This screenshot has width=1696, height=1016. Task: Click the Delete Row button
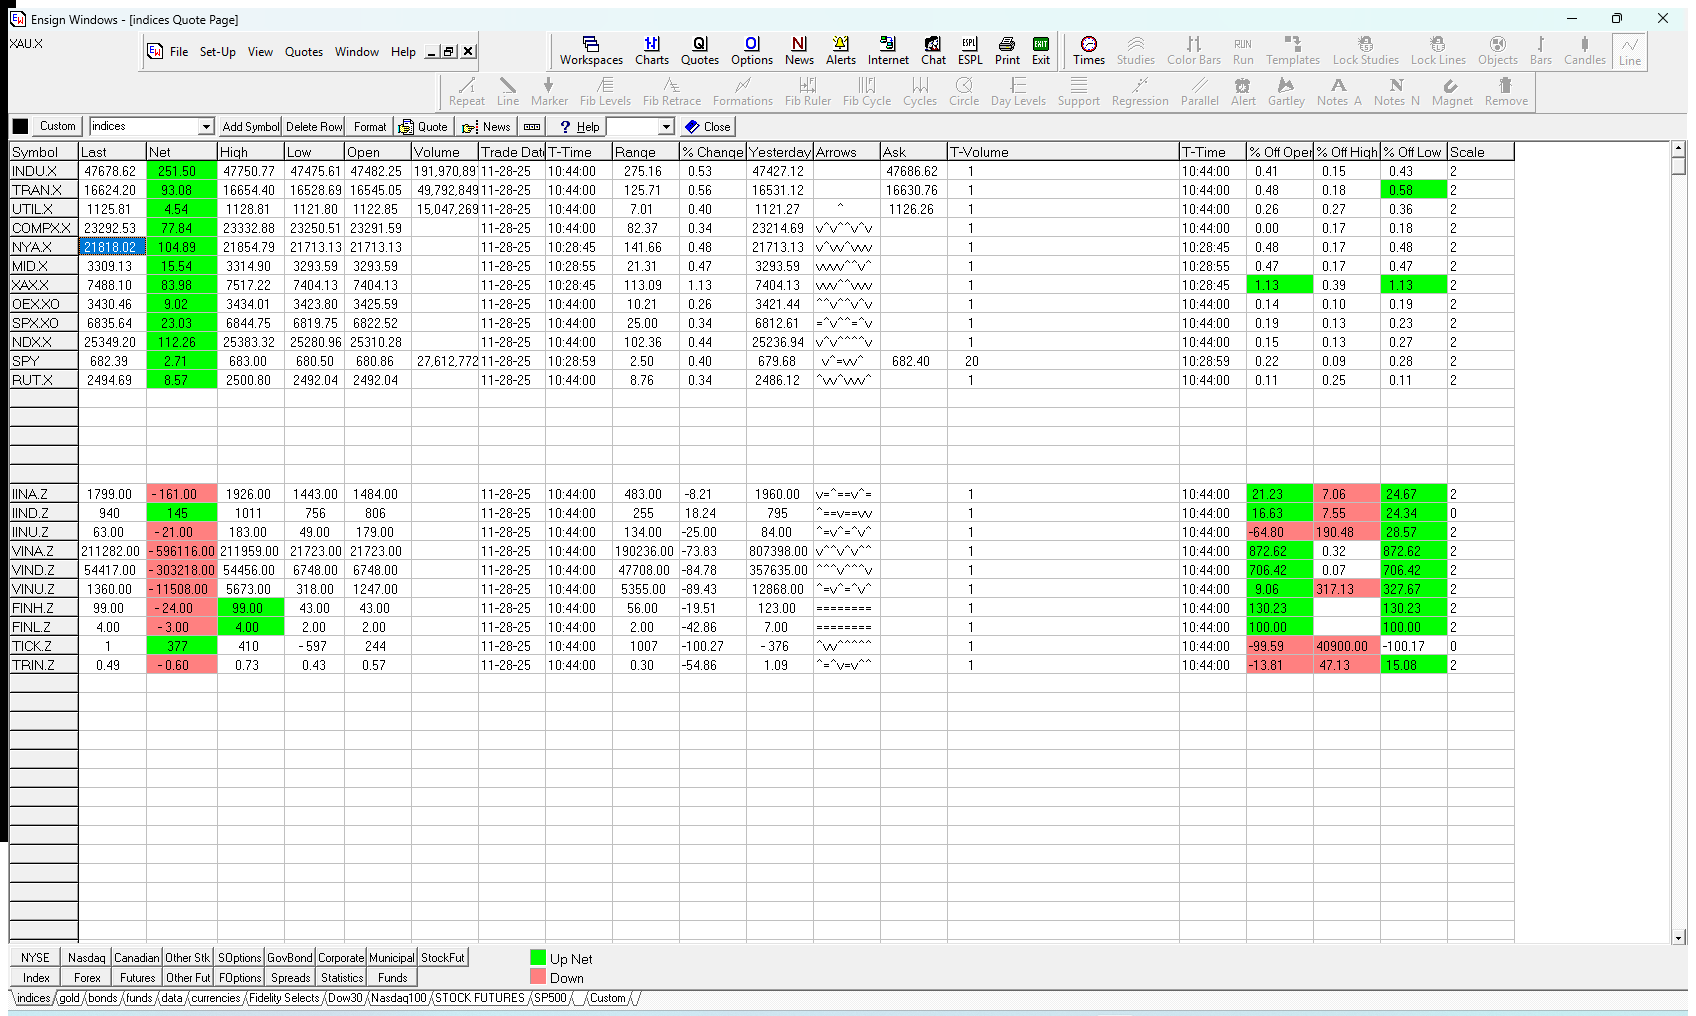click(x=314, y=127)
